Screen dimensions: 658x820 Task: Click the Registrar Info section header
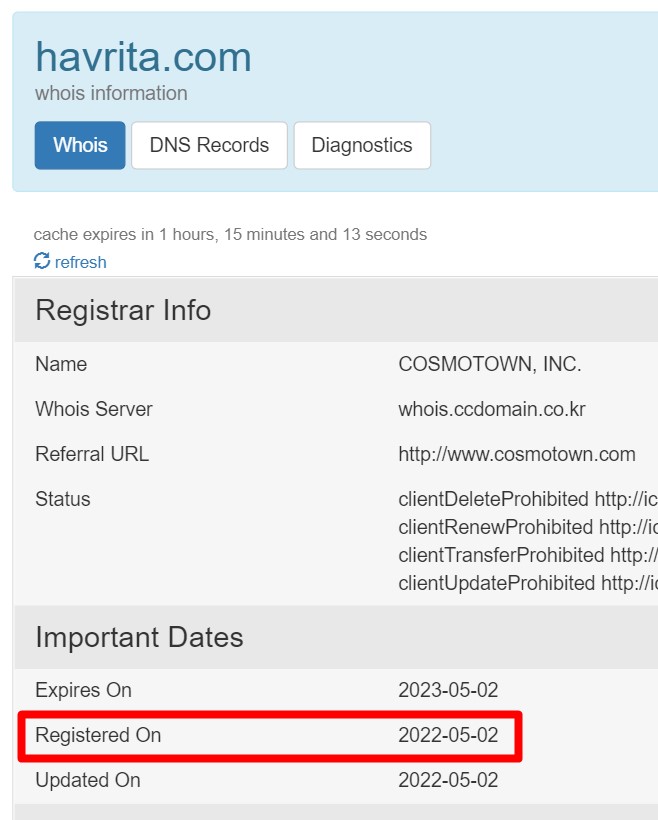pyautogui.click(x=123, y=310)
